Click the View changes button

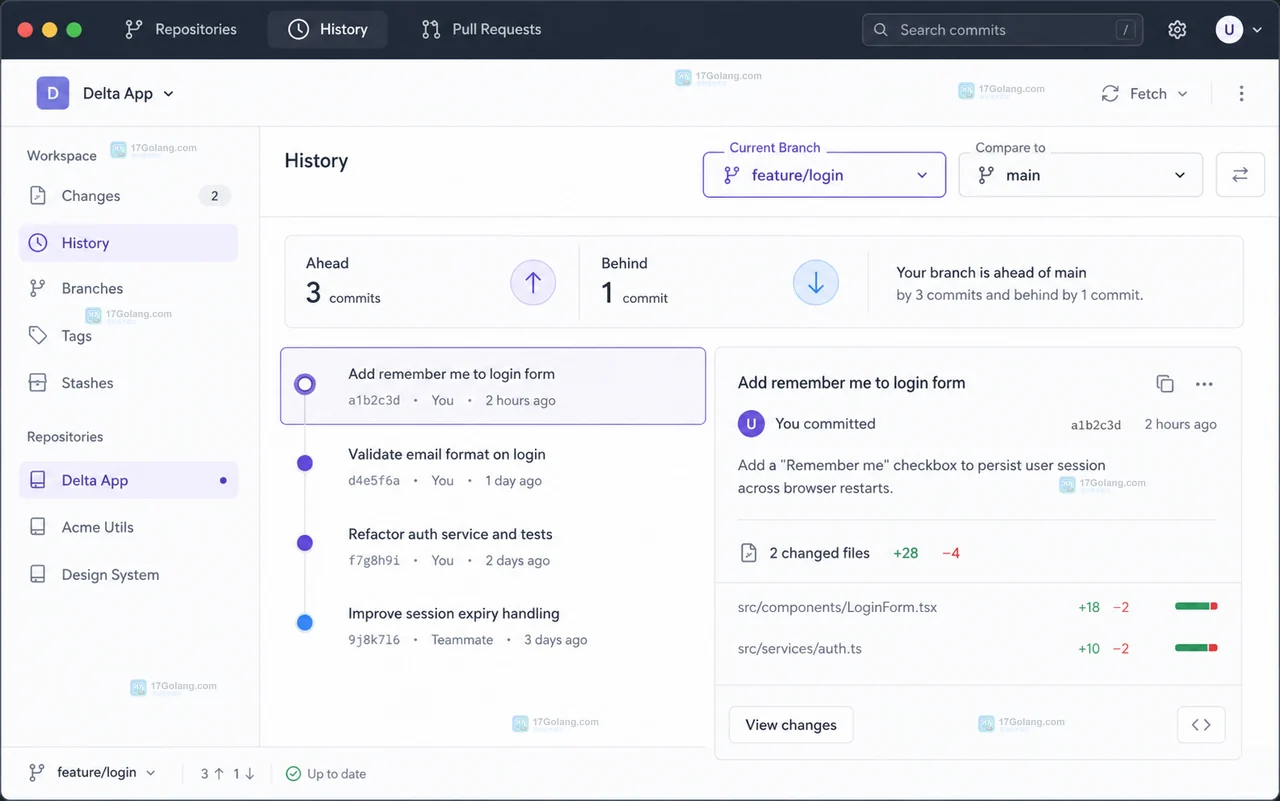791,725
